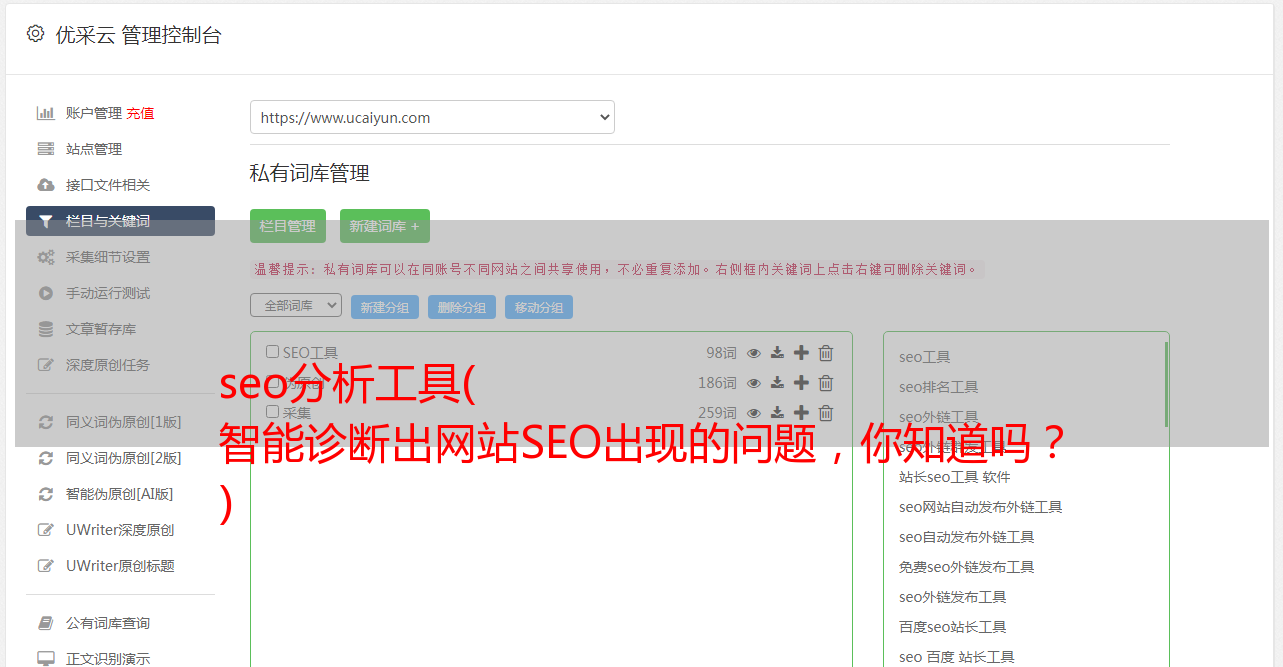Select the active 栏目与关键词 menu item
The image size is (1283, 667).
[120, 221]
